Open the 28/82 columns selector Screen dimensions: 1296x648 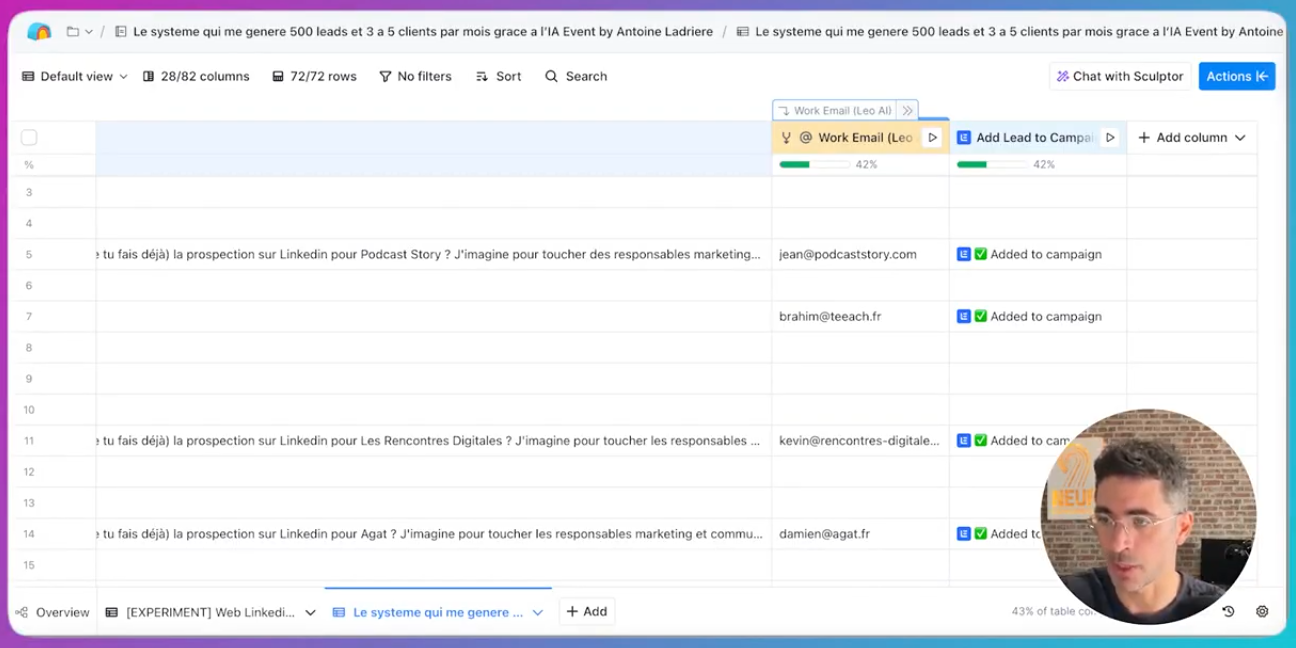[x=196, y=76]
